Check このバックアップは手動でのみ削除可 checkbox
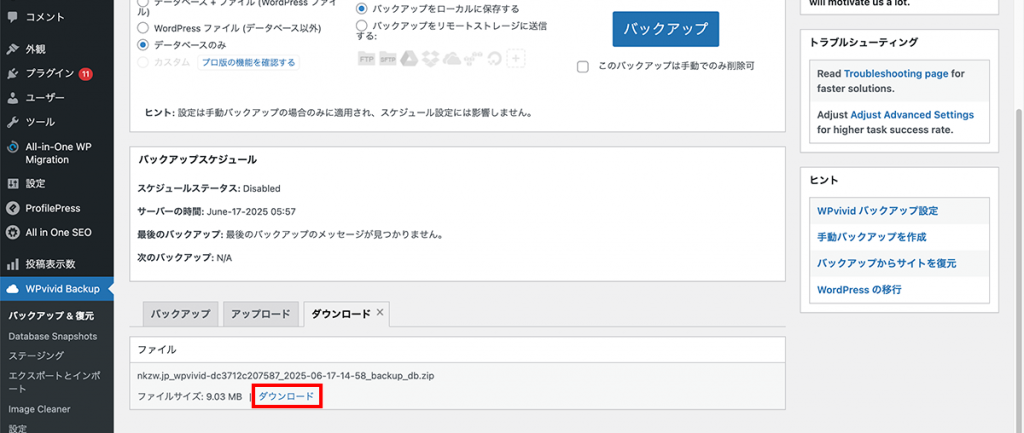Screen dimensions: 1024x433 (583, 66)
